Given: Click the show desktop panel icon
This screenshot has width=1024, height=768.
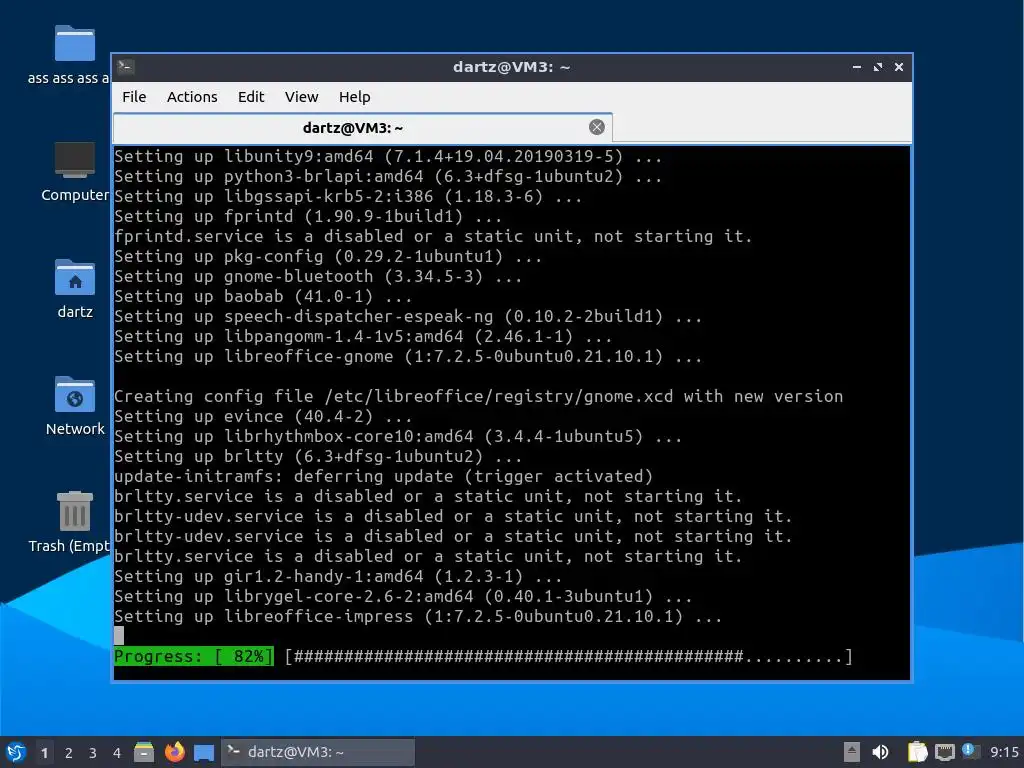Looking at the screenshot, I should pyautogui.click(x=204, y=753).
